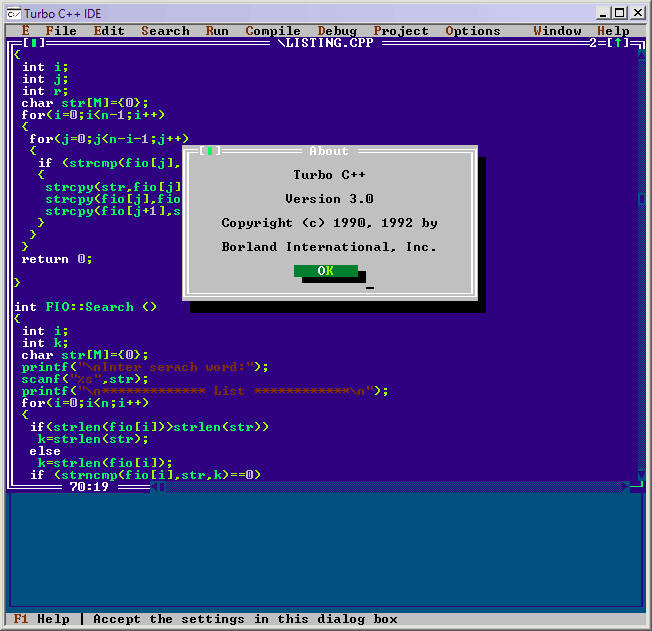Open the Project menu
This screenshot has height=631, width=652.
401,31
